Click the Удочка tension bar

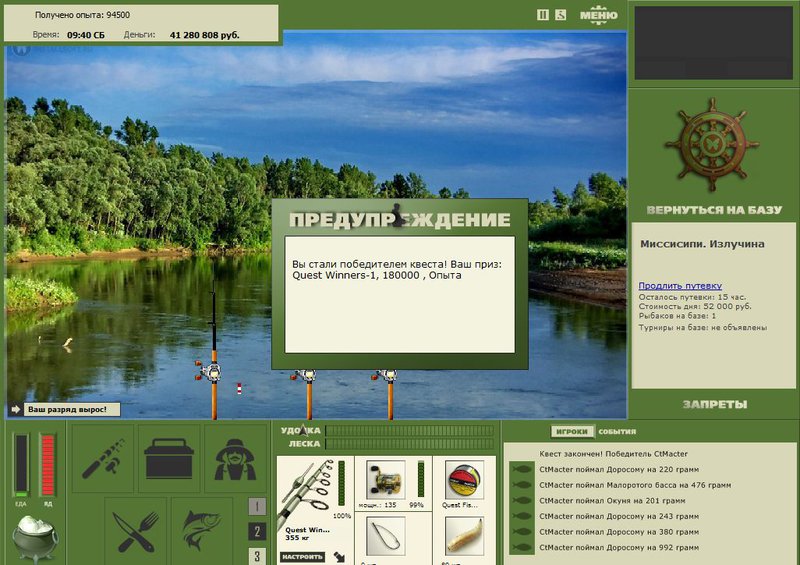tap(409, 431)
